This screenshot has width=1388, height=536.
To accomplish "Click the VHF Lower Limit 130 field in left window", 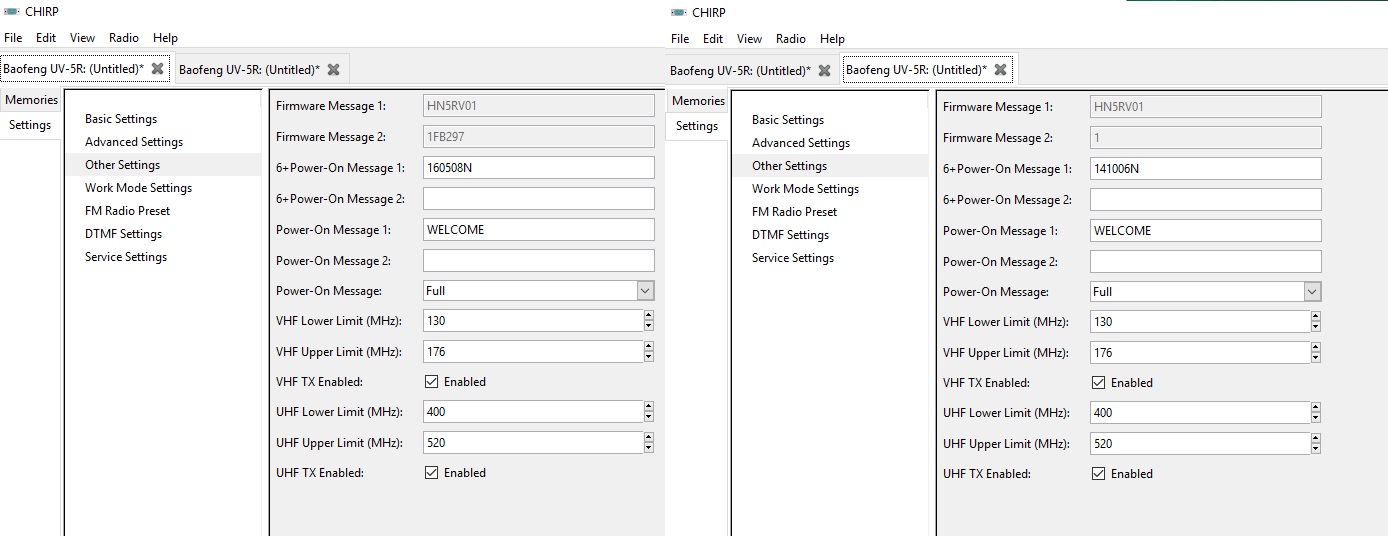I will coord(532,321).
